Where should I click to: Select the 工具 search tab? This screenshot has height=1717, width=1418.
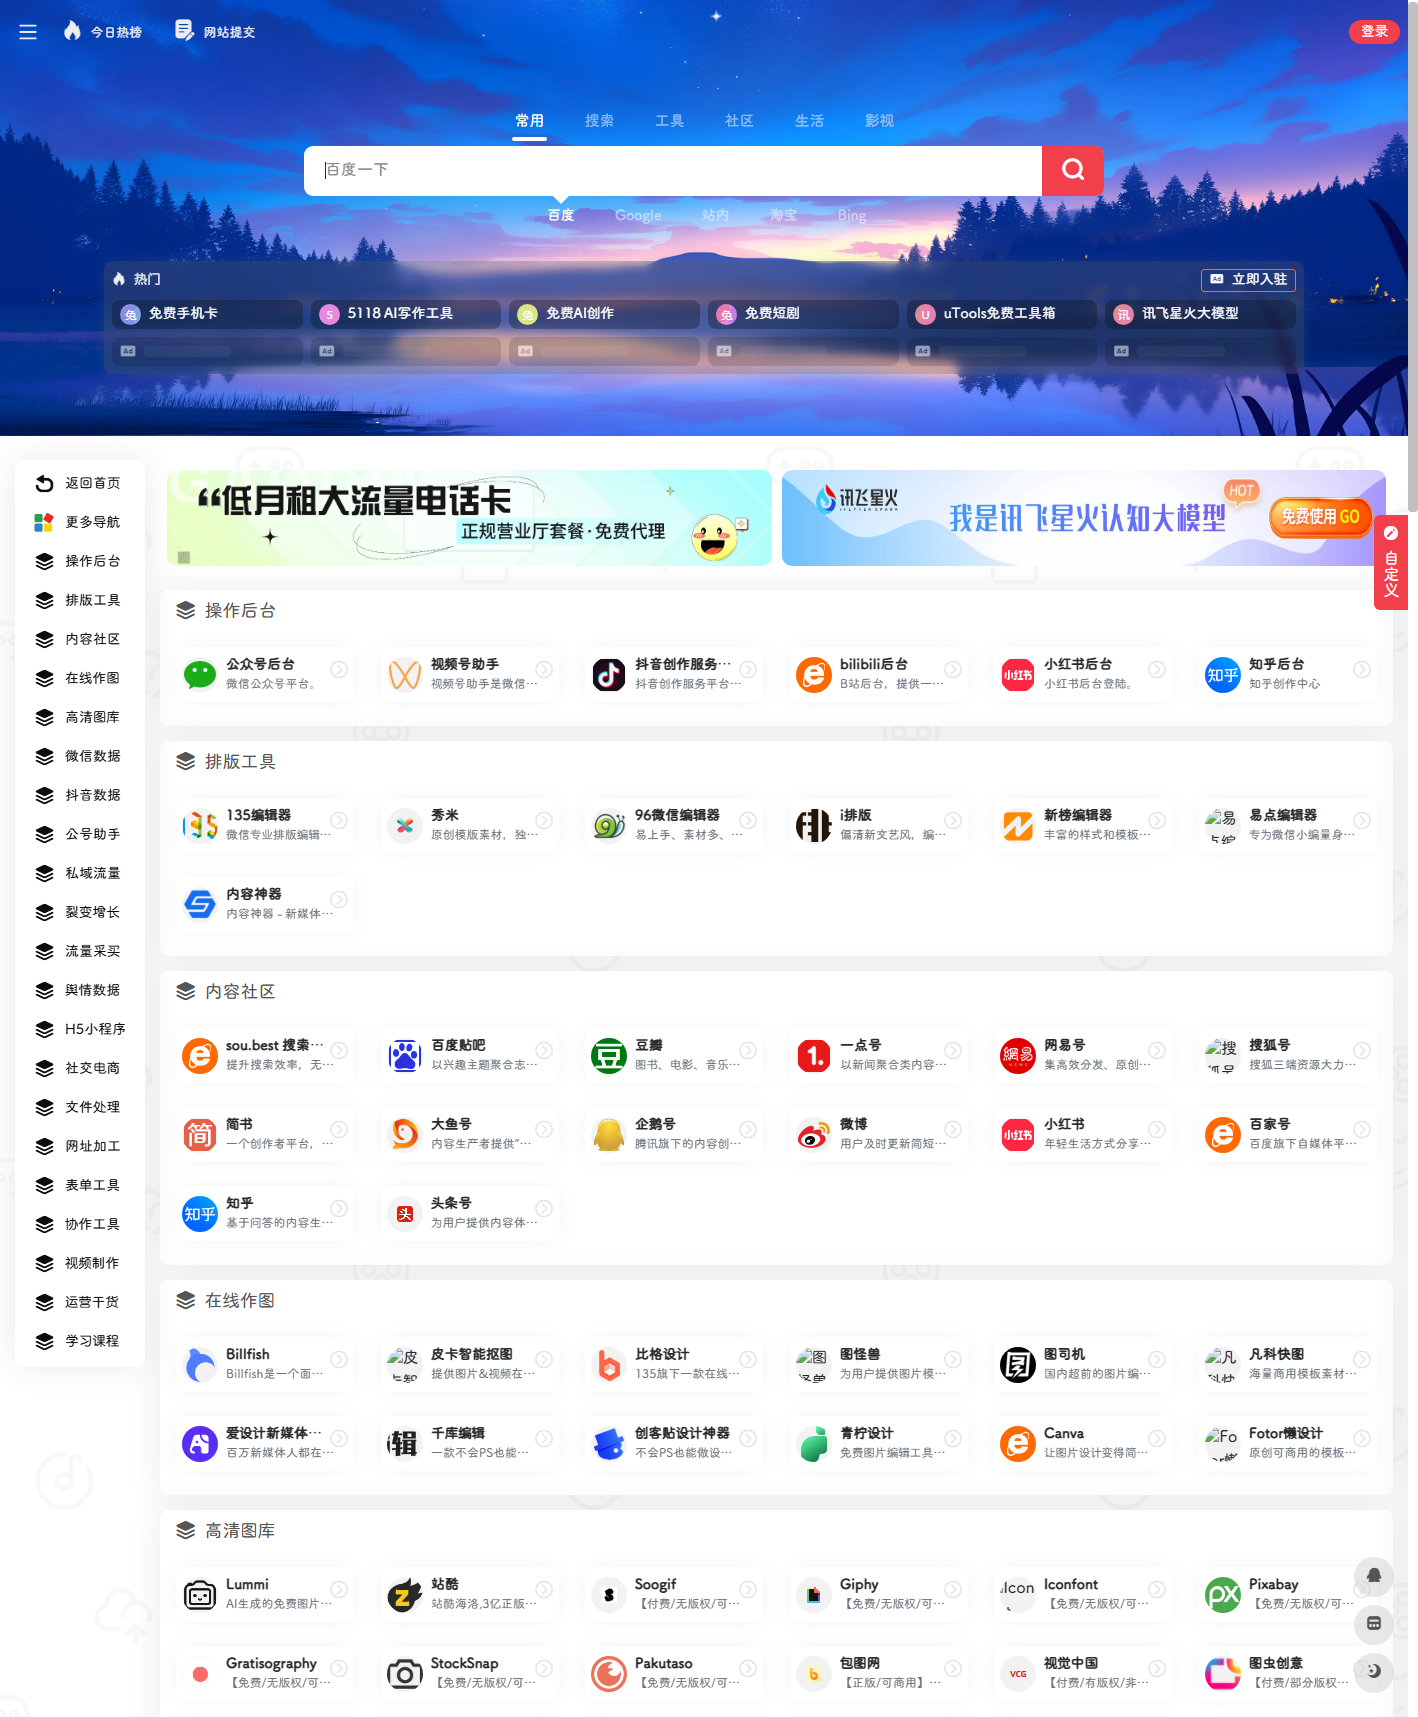669,121
